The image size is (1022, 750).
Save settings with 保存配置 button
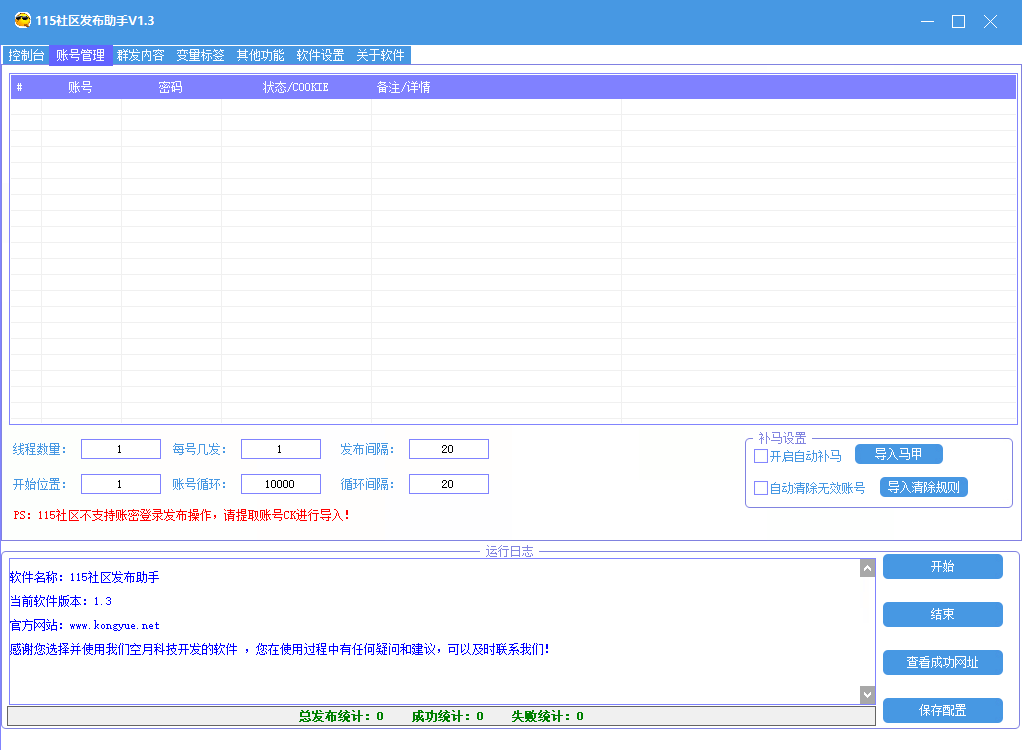(942, 710)
